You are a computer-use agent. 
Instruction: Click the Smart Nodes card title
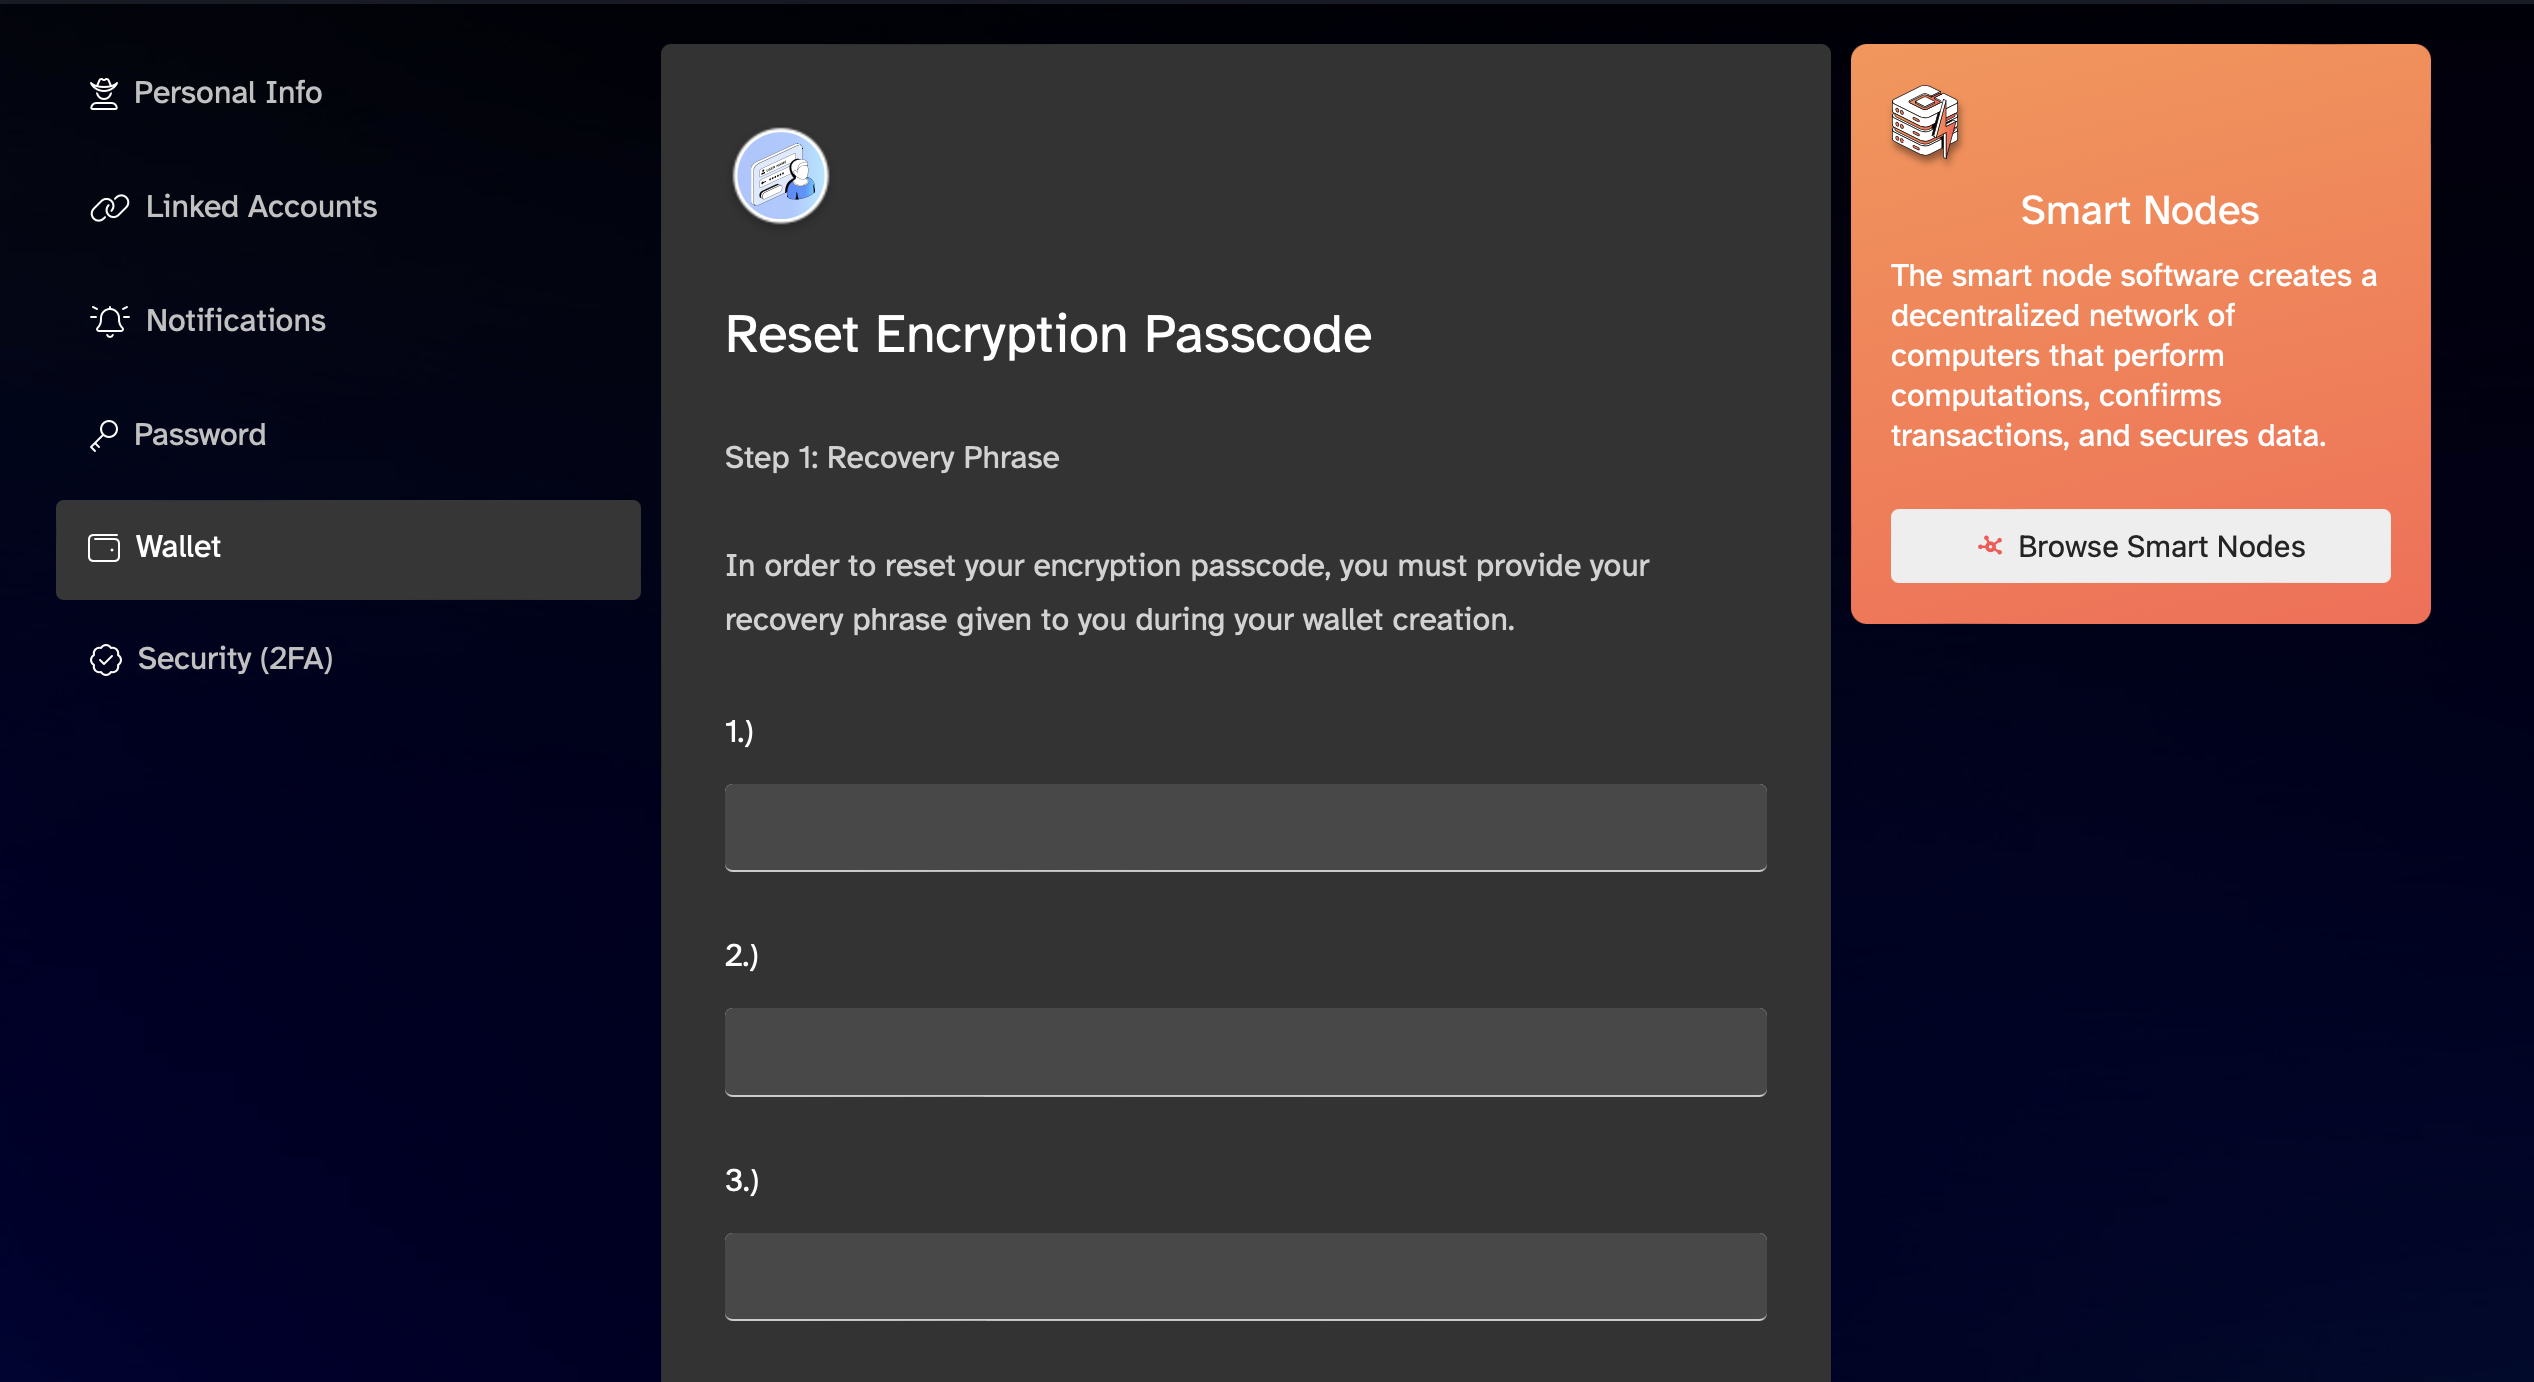[x=2140, y=211]
